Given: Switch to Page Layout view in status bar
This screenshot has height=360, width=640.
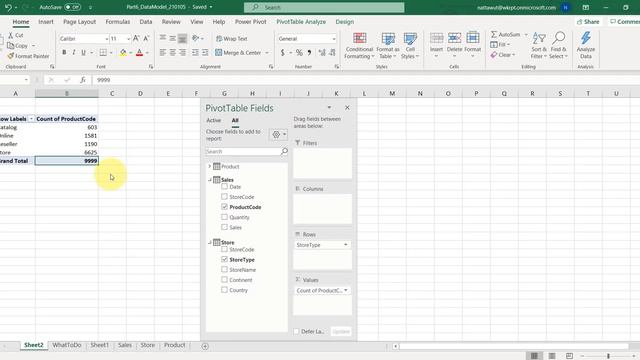Looking at the screenshot, I should click(551, 356).
